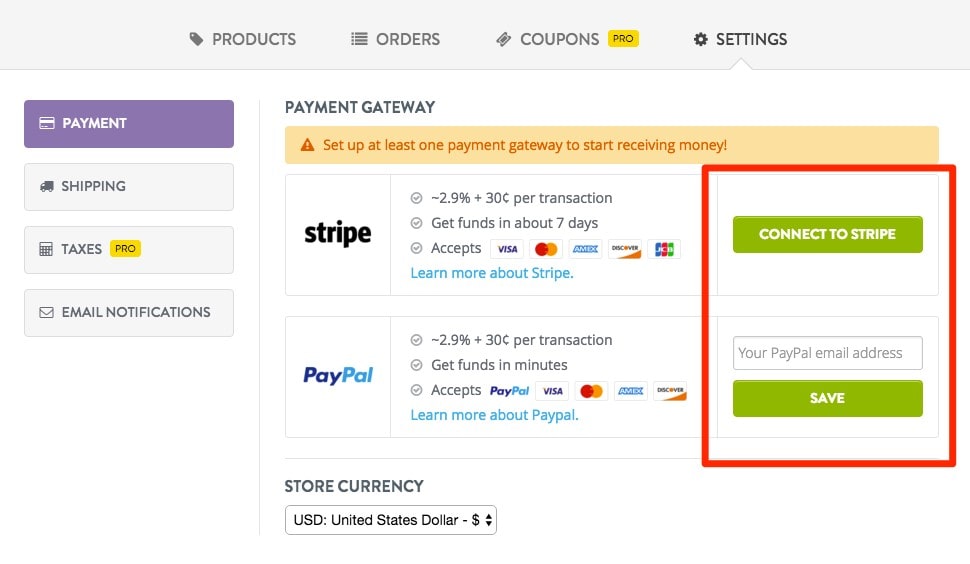The image size is (970, 564).
Task: Click the Visa card icon in Stripe row
Action: pyautogui.click(x=508, y=249)
